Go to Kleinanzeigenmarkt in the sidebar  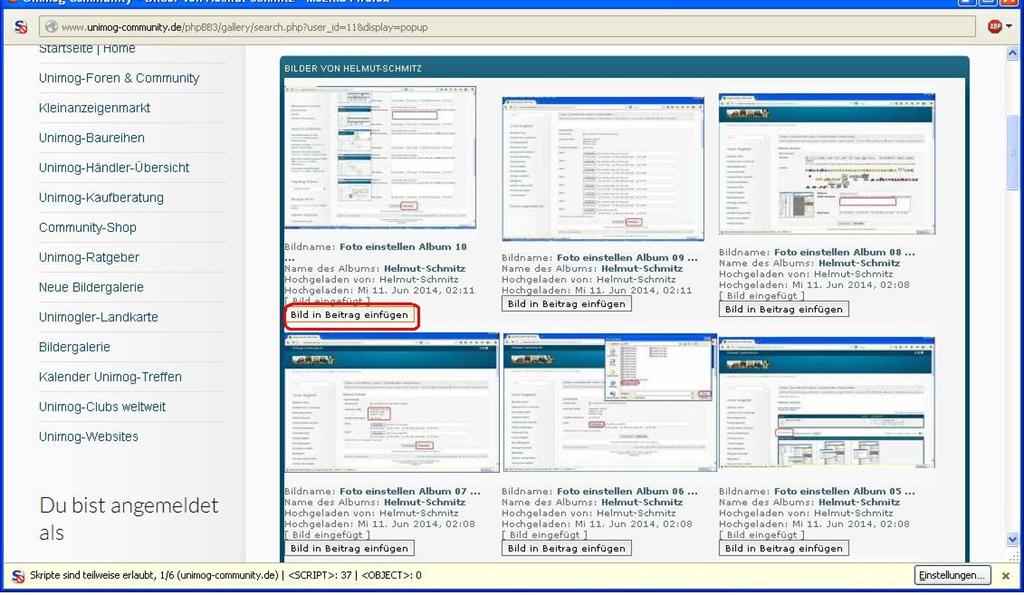[95, 108]
